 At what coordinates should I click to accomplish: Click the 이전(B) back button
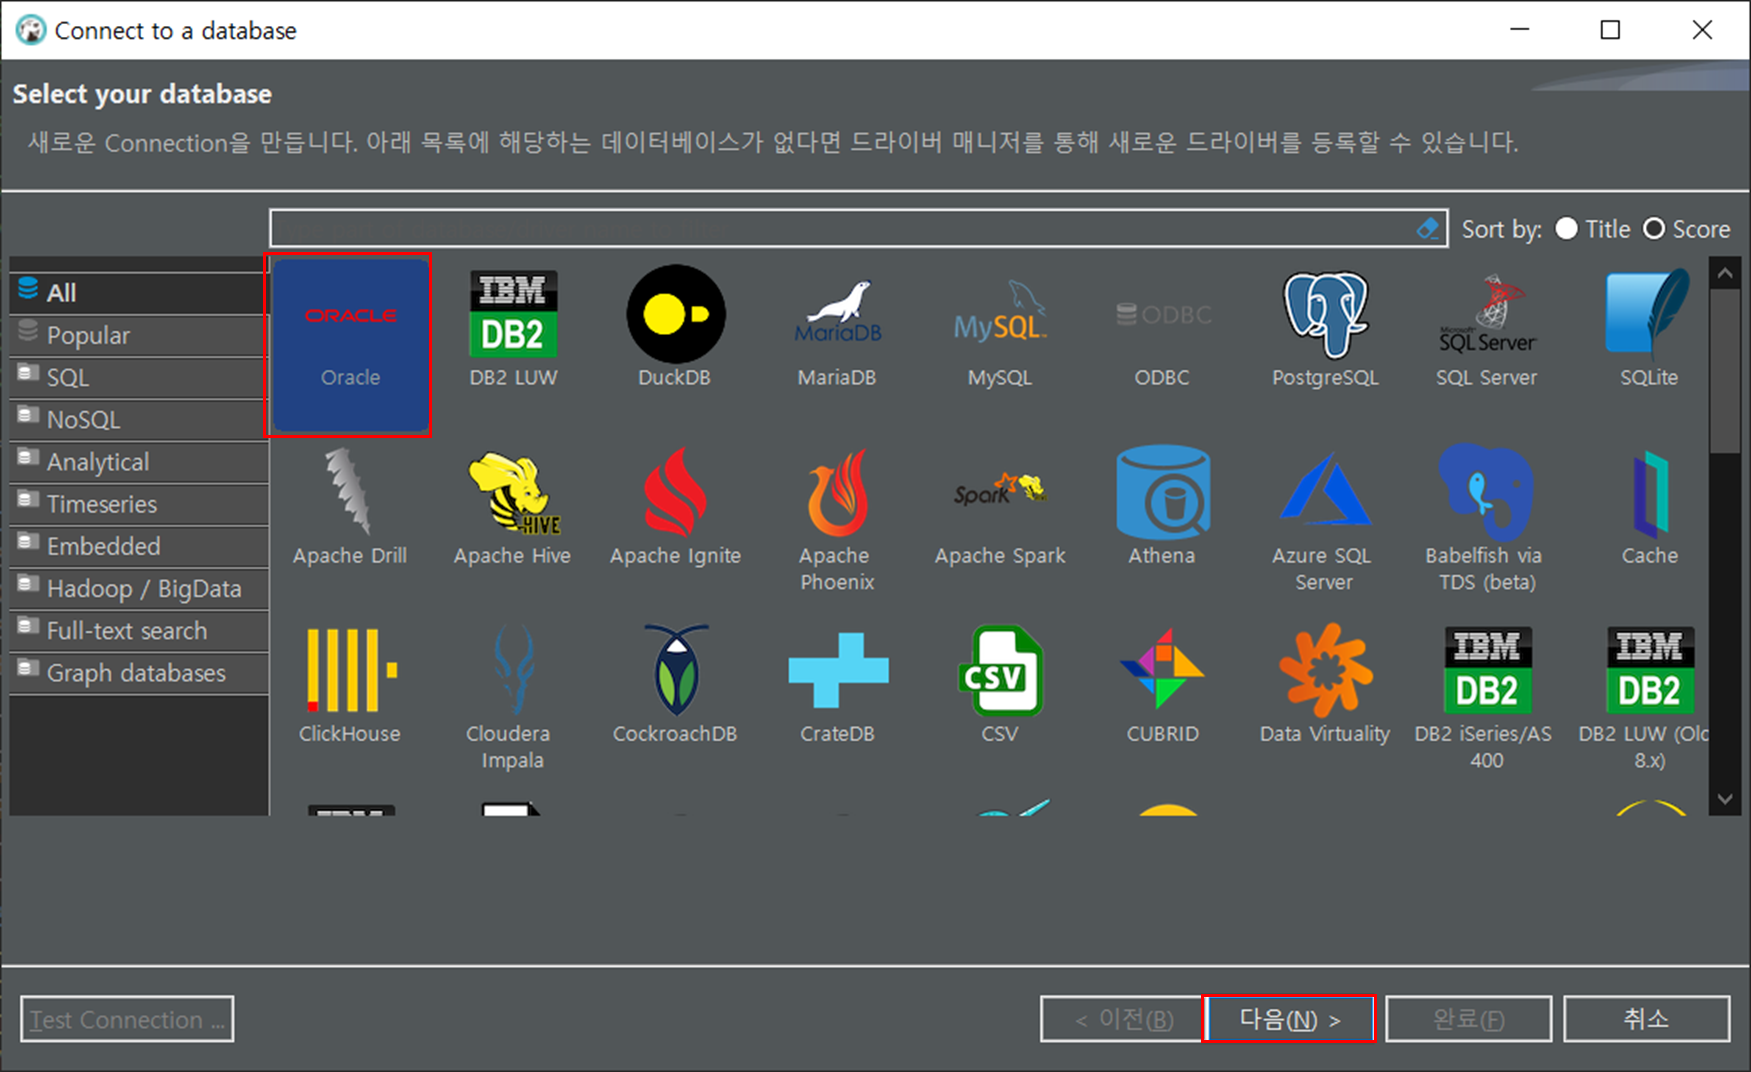coord(1123,1019)
